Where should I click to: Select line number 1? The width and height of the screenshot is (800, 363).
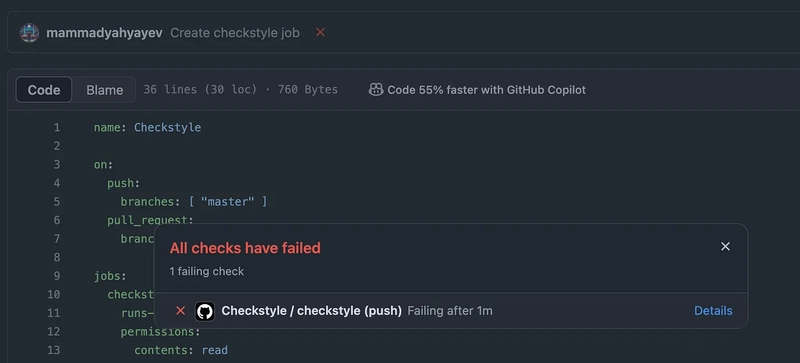pos(57,127)
